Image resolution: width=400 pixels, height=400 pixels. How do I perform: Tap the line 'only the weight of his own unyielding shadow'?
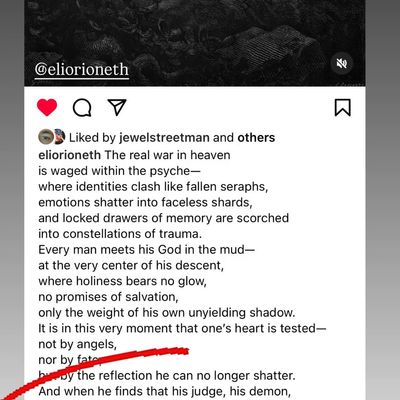pyautogui.click(x=167, y=313)
